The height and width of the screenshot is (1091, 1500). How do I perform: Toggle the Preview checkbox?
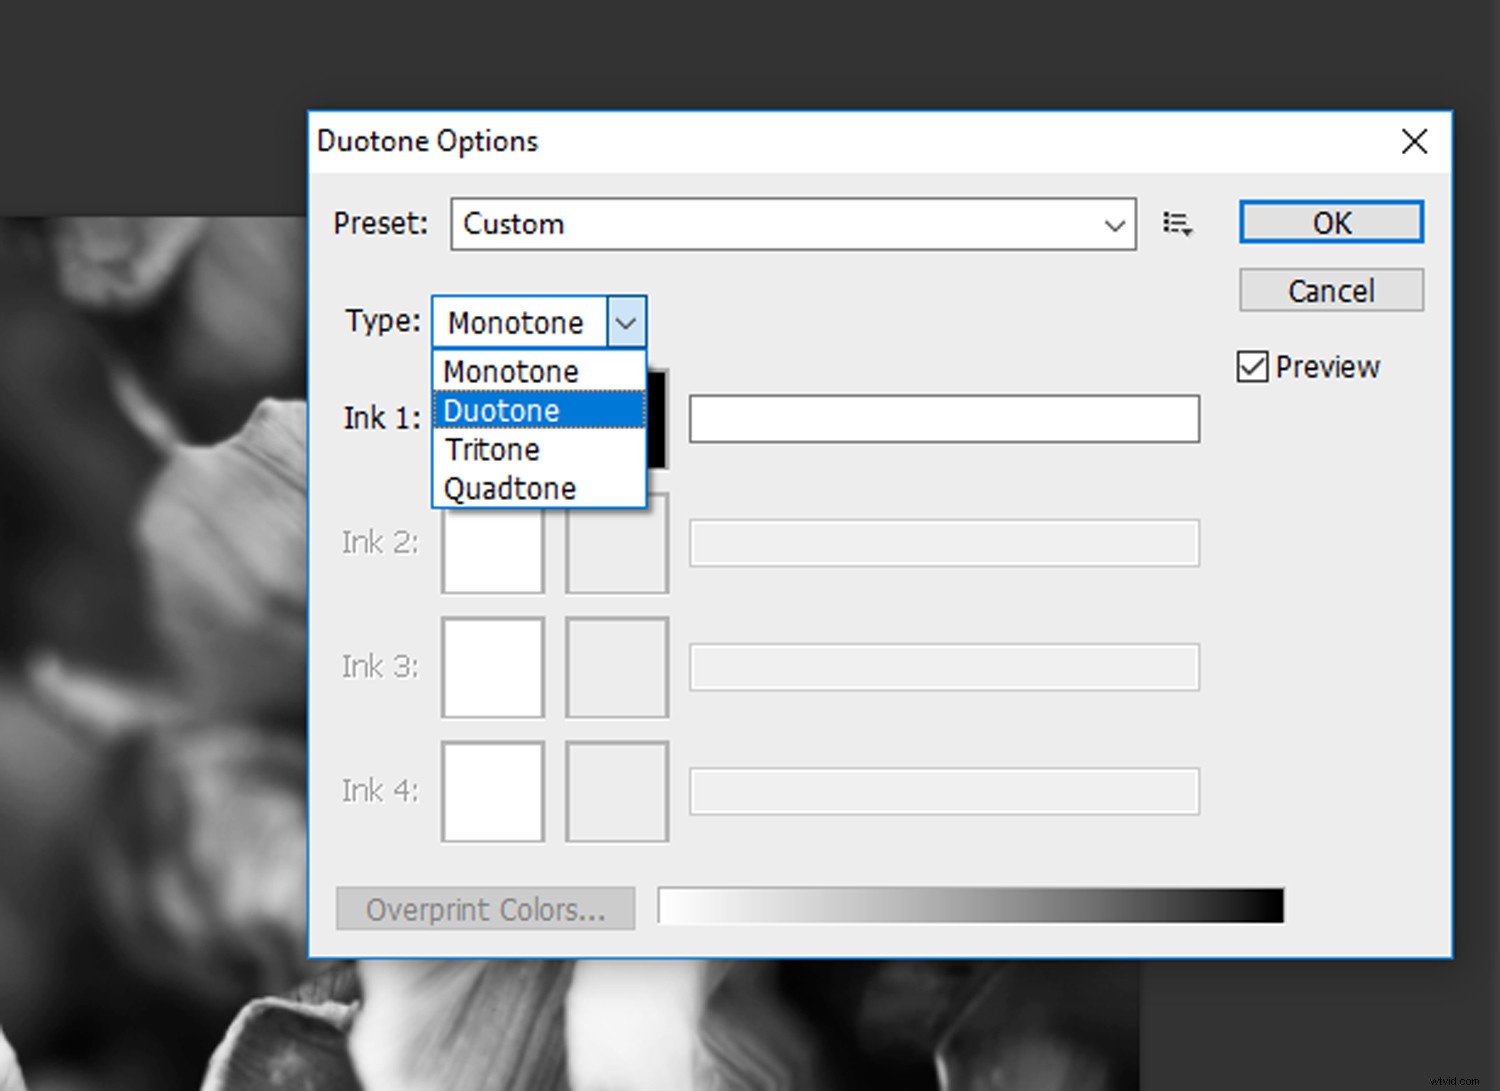1252,366
